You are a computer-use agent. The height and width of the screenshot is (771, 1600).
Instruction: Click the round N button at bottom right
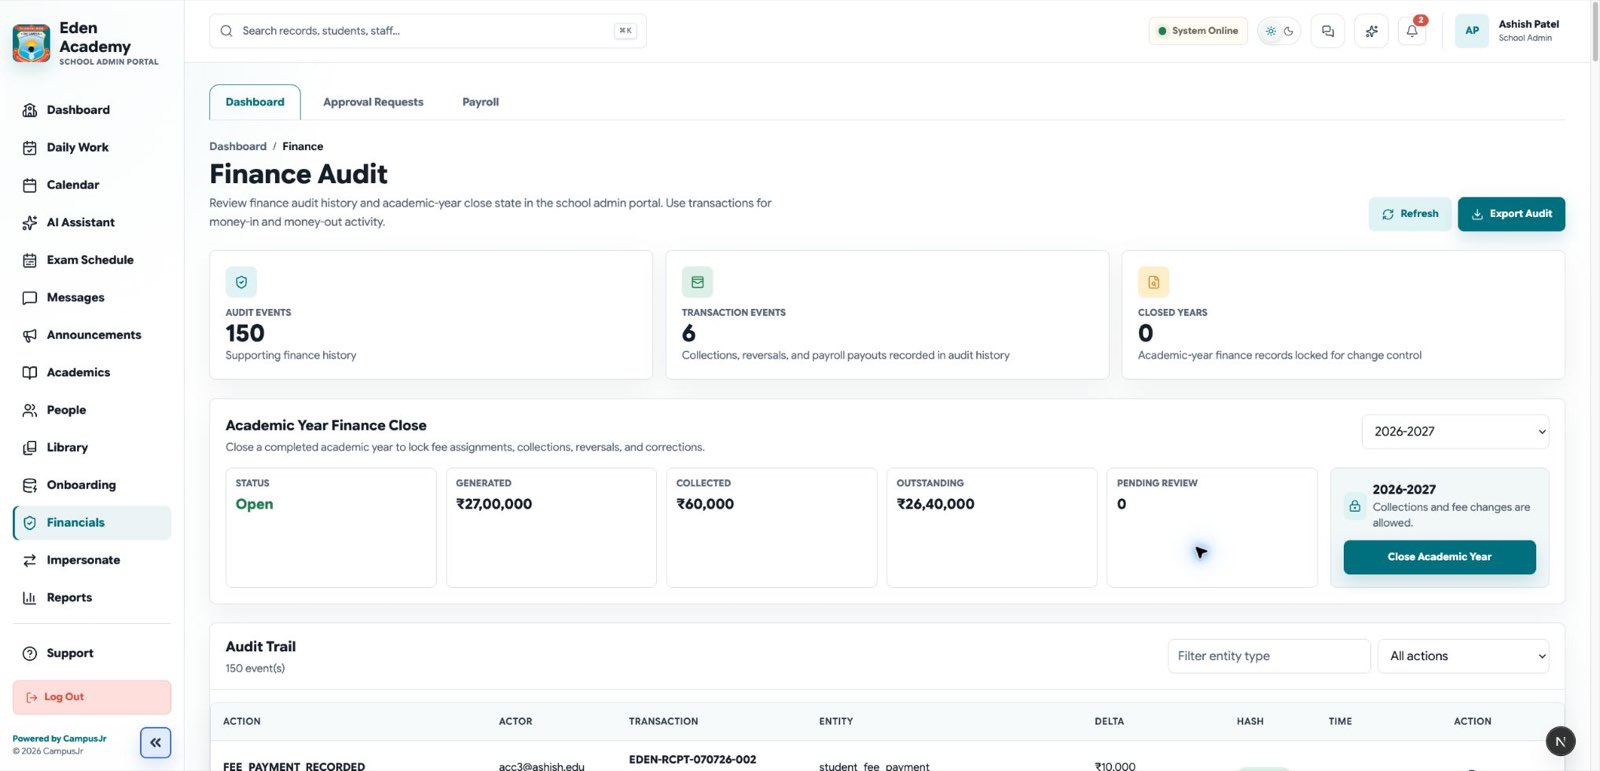1560,741
